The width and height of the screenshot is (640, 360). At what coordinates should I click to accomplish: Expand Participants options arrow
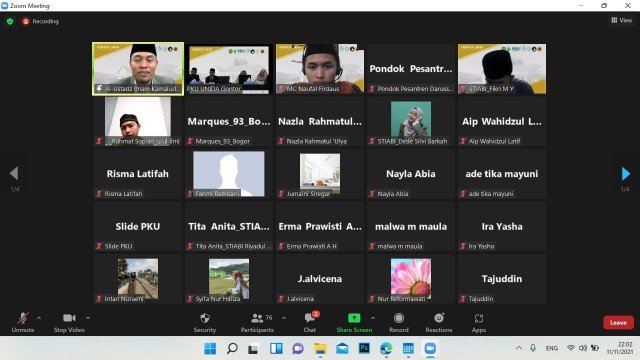tap(284, 318)
